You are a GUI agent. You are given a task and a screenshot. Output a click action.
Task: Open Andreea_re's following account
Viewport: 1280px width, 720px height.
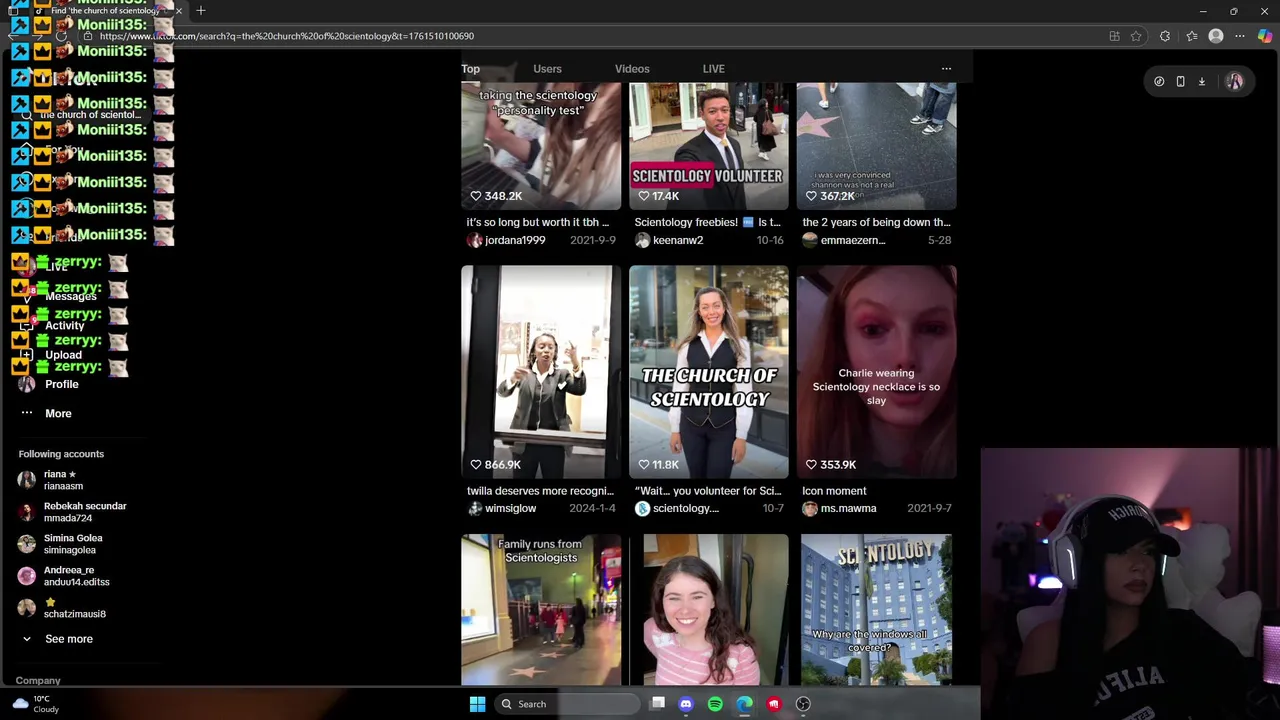75,576
